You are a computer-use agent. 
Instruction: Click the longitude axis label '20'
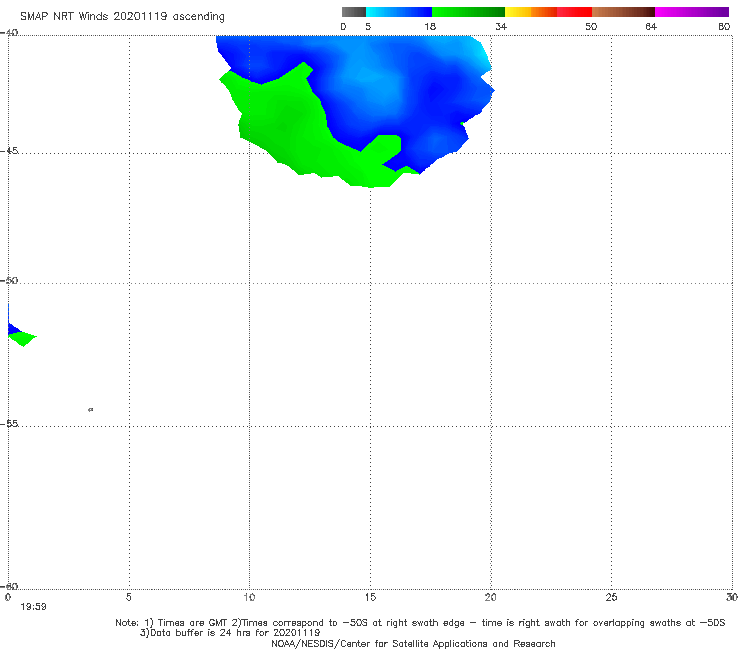coord(490,598)
